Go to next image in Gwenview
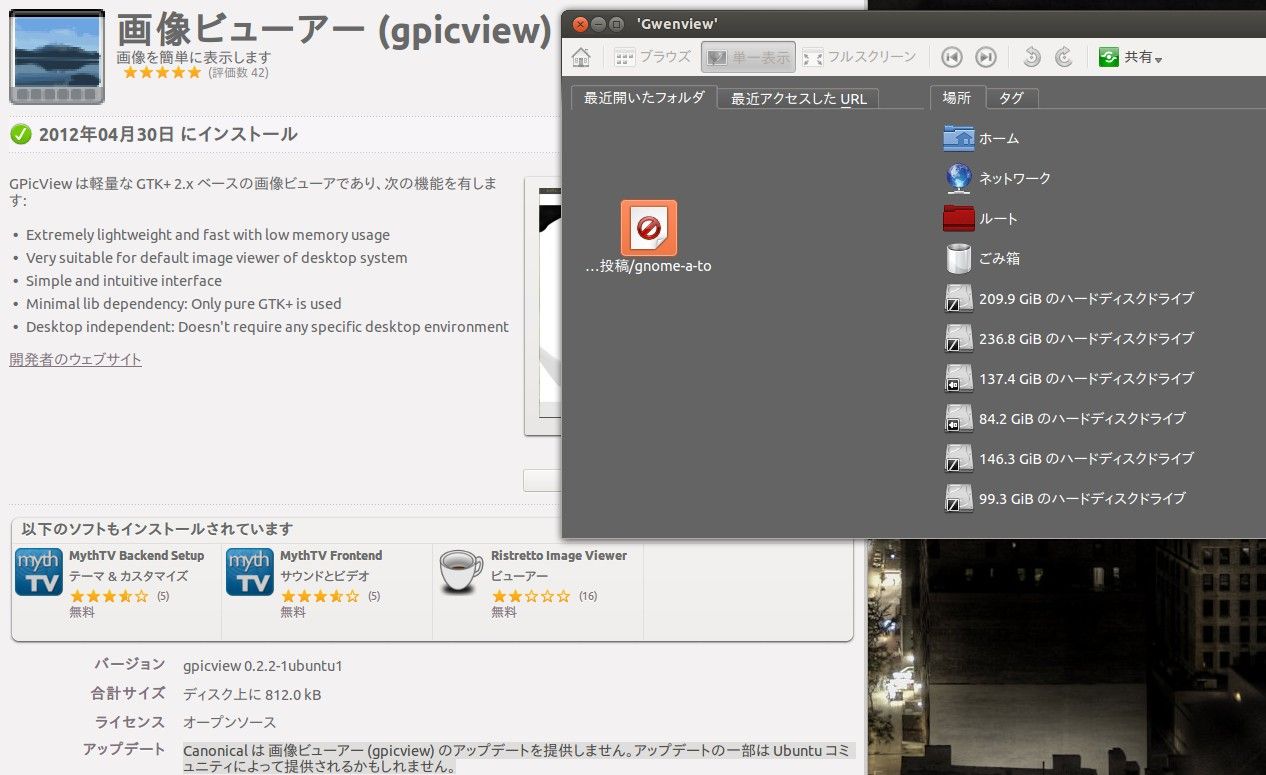Image resolution: width=1266 pixels, height=775 pixels. [x=986, y=57]
